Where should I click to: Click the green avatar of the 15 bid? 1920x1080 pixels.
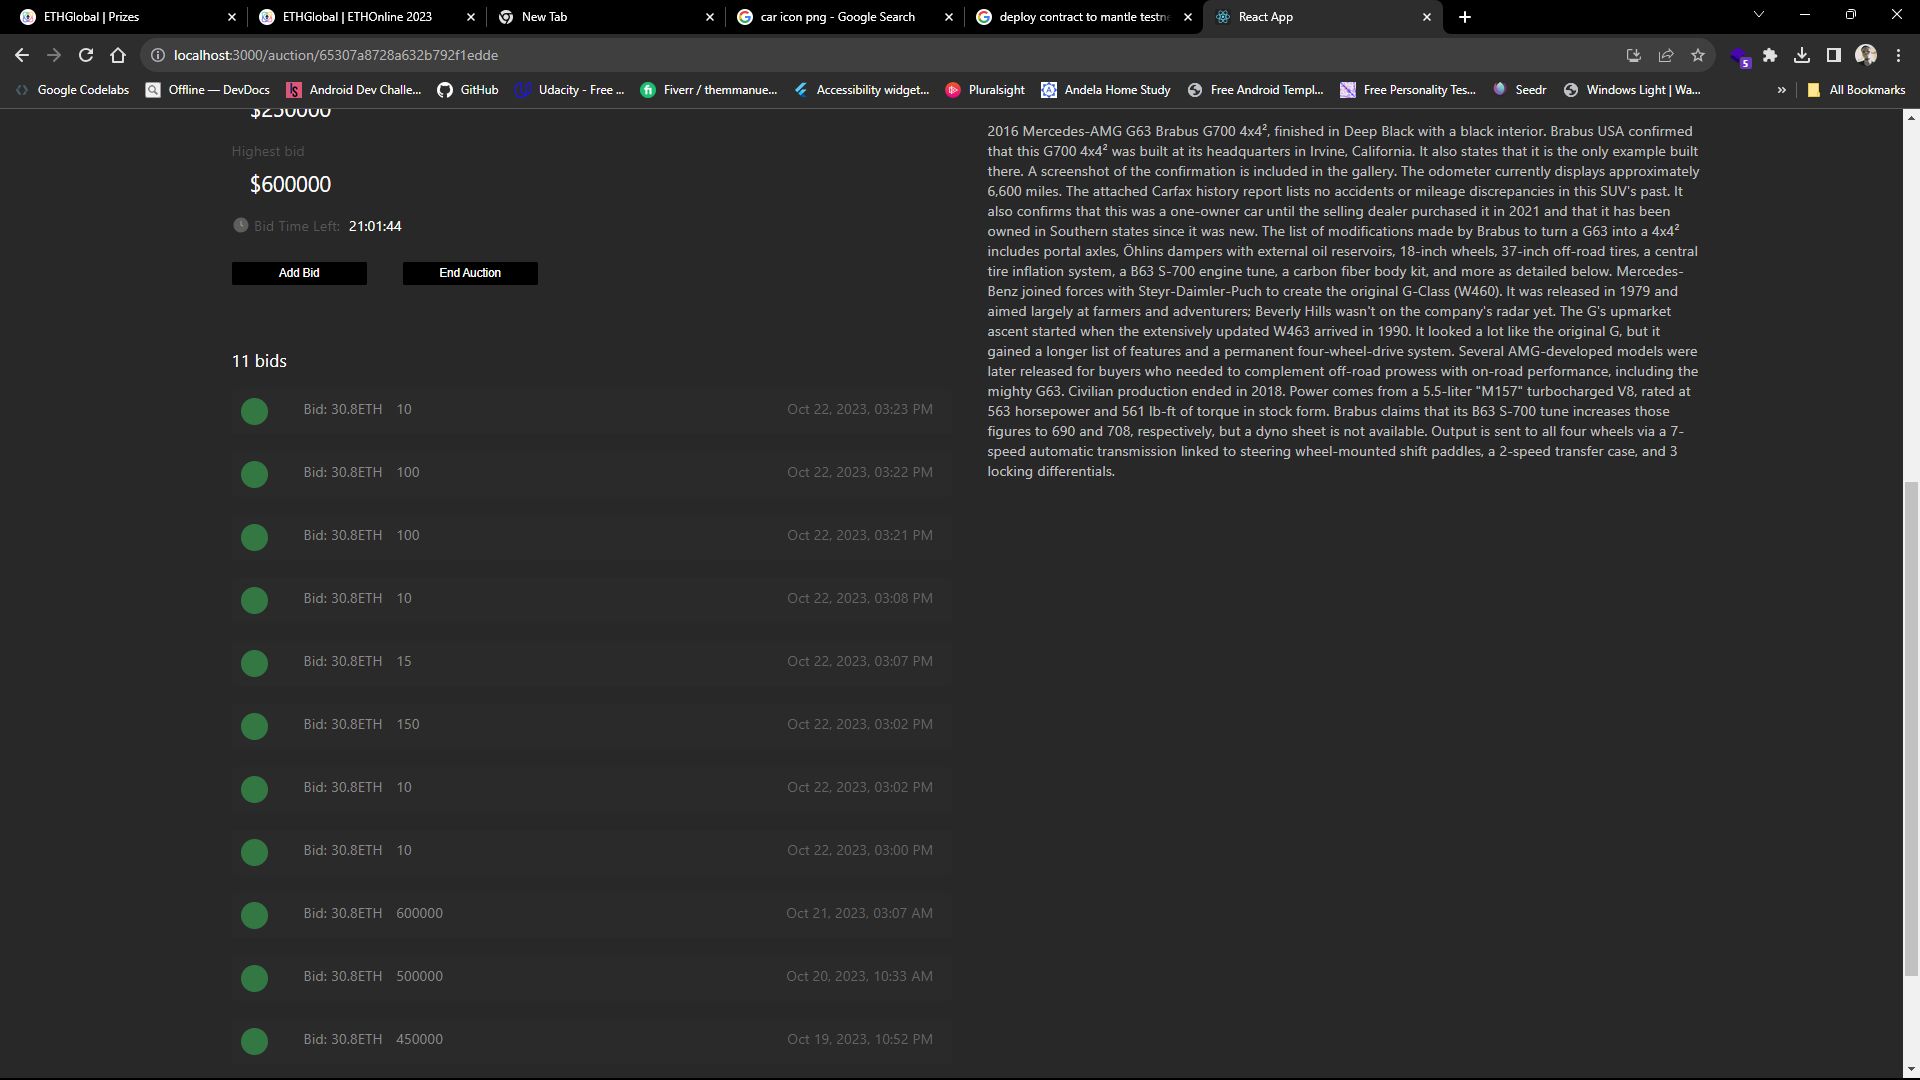click(x=254, y=663)
